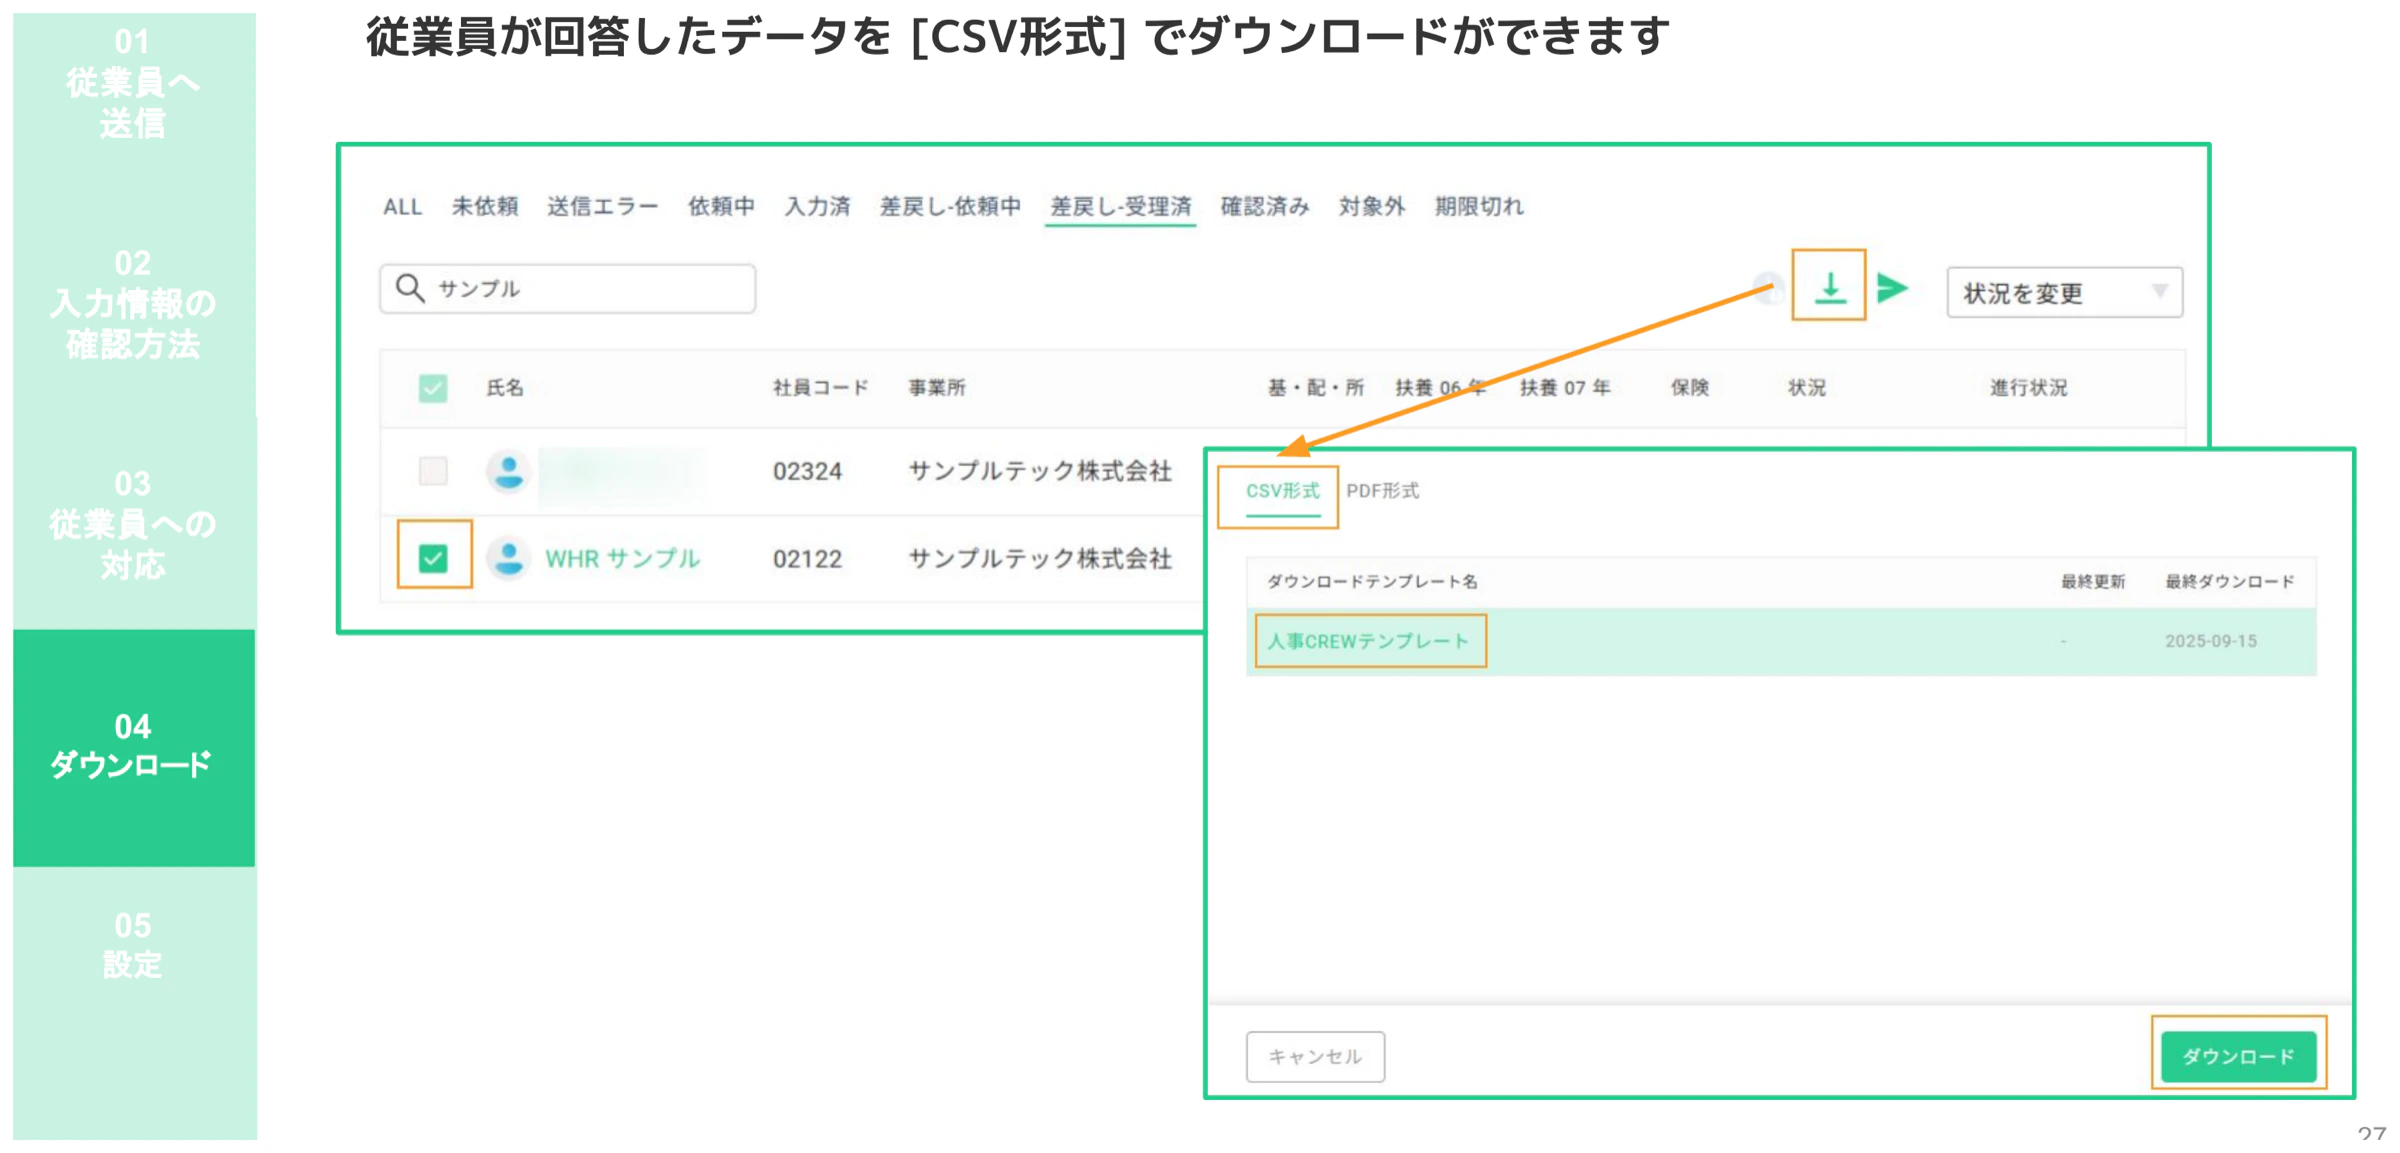Uncheck the WHR サンプル row checkbox
Image resolution: width=2400 pixels, height=1153 pixels.
(433, 558)
